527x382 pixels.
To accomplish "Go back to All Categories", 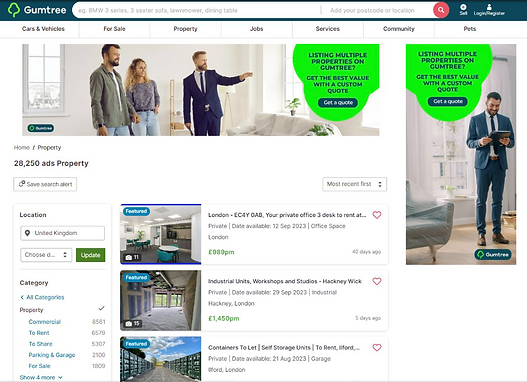I will (x=42, y=297).
